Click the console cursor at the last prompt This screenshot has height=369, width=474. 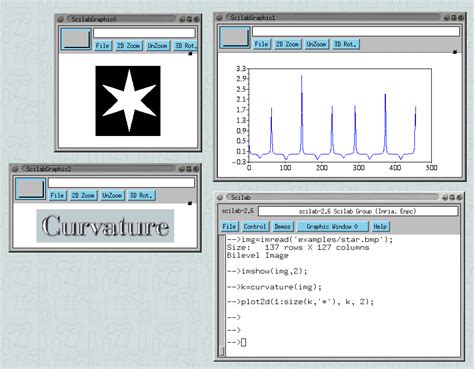click(x=244, y=342)
